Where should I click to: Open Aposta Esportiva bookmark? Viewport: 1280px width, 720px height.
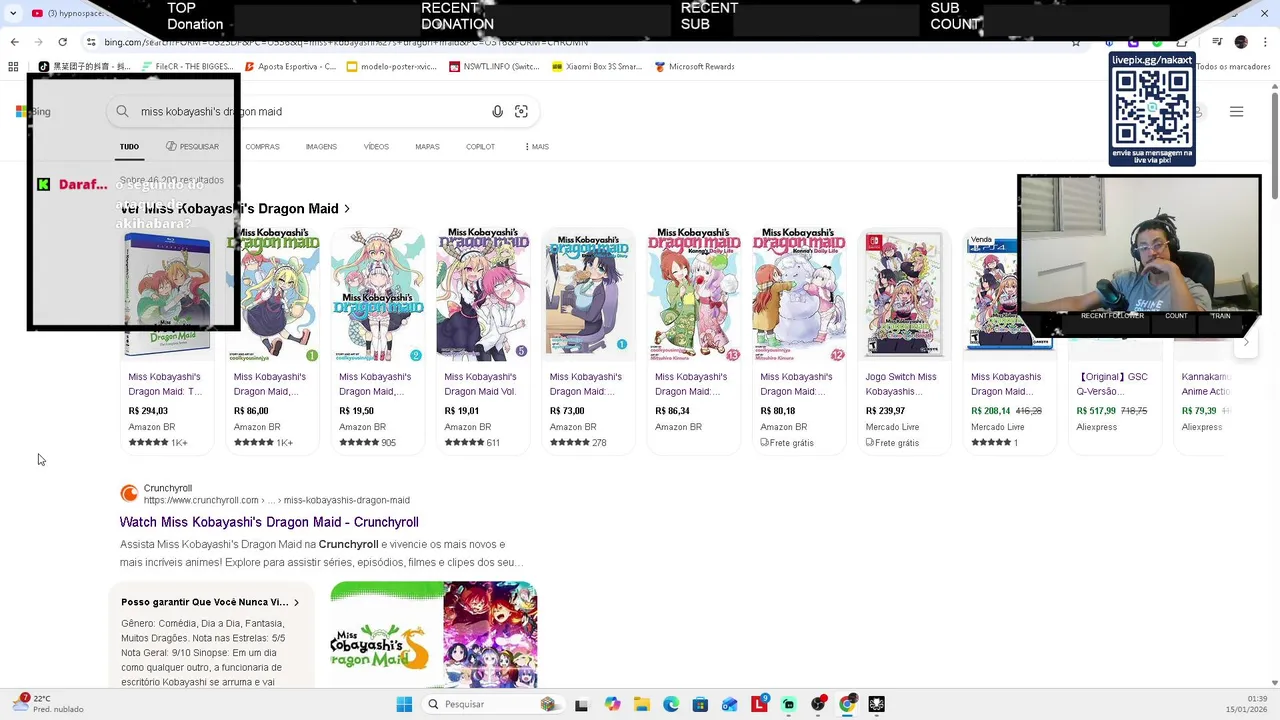pyautogui.click(x=290, y=67)
